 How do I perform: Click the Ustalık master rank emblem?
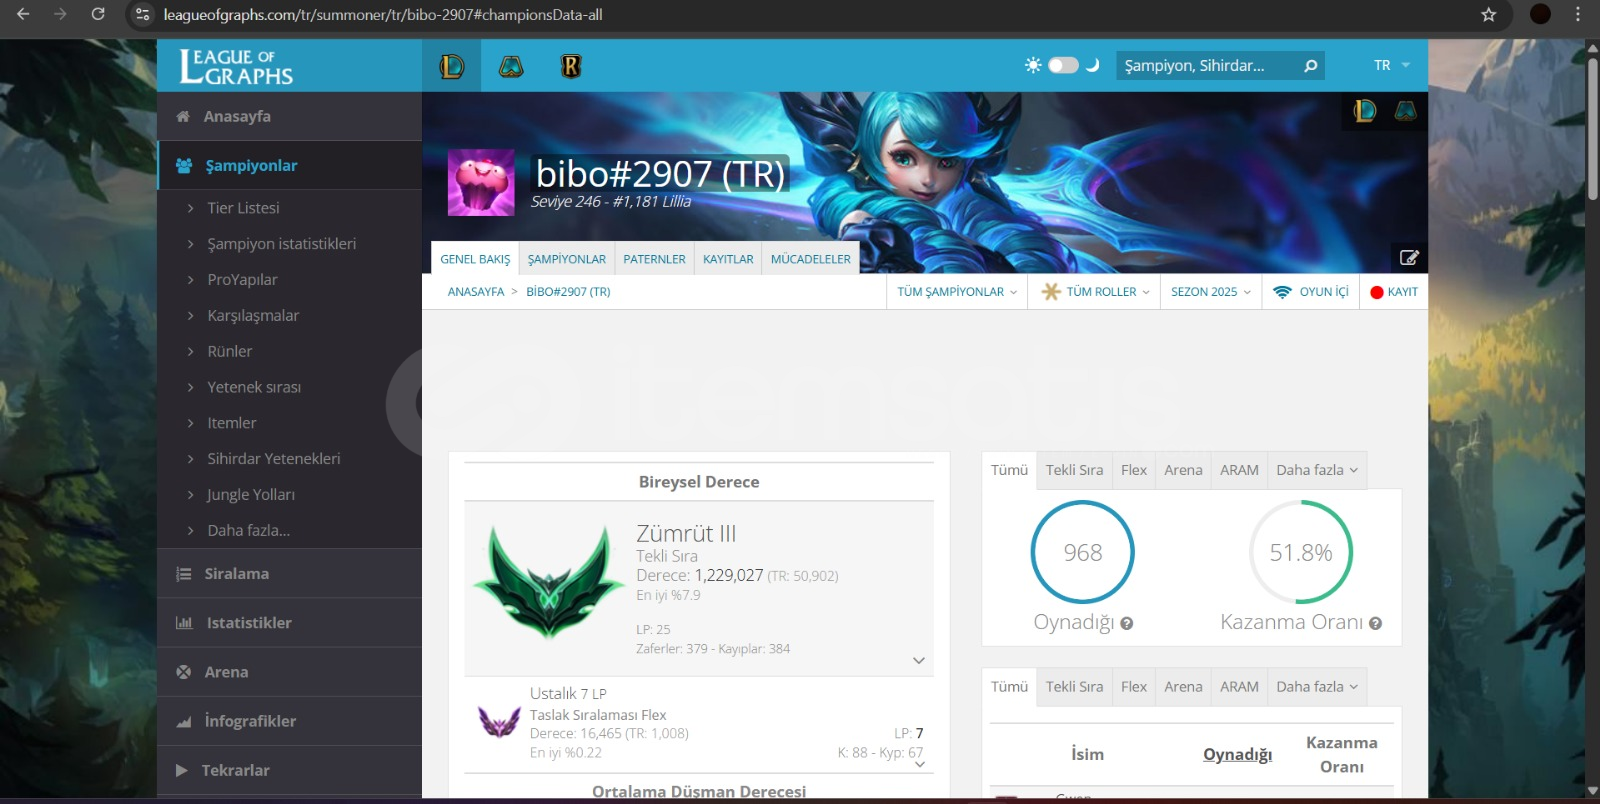click(499, 721)
